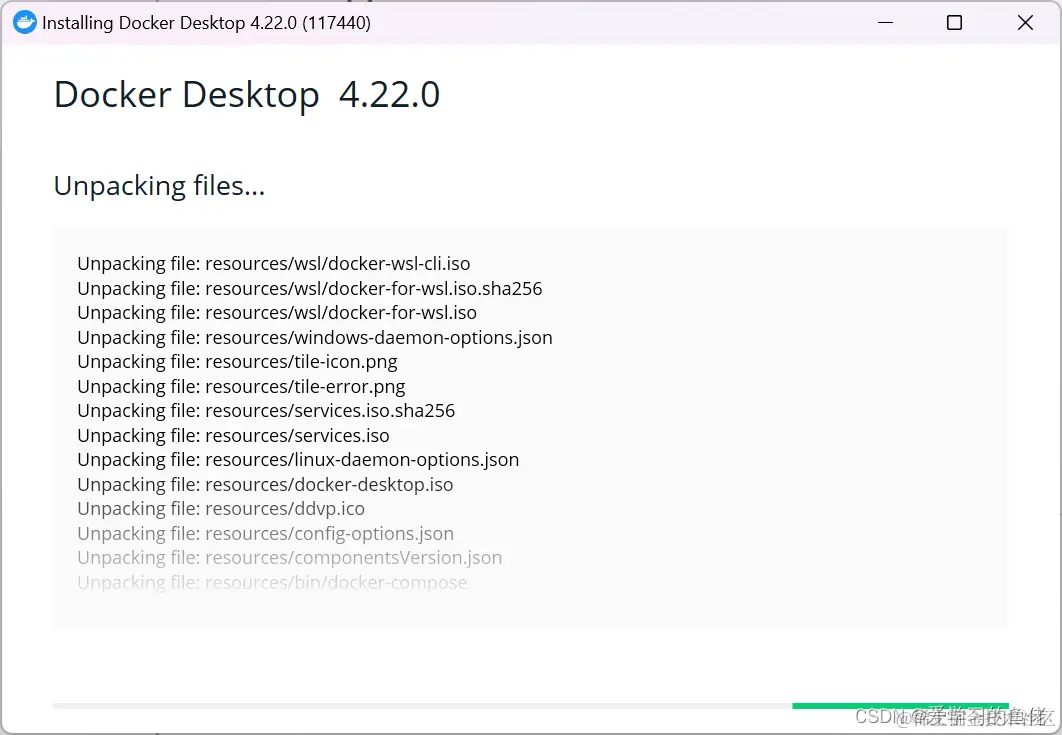Click the Docker whale icon in title bar
This screenshot has width=1062, height=735.
(x=24, y=22)
